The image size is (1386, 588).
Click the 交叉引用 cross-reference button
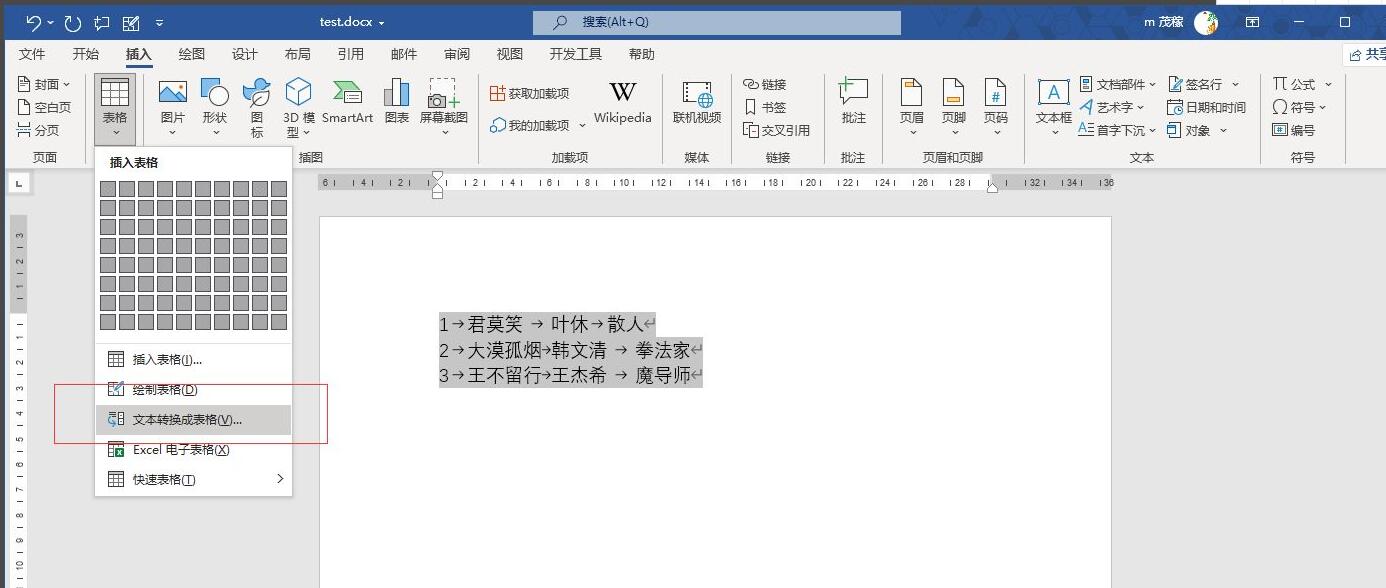(x=777, y=130)
